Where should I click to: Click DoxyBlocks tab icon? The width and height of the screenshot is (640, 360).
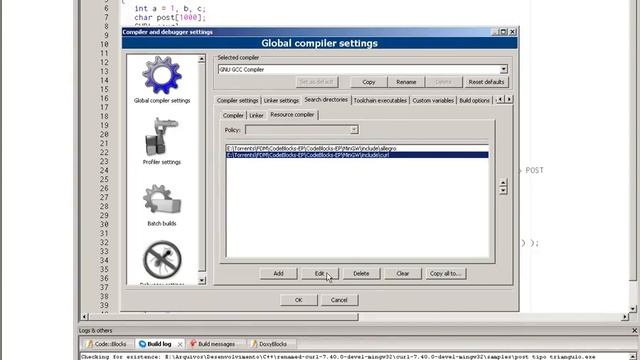254,344
